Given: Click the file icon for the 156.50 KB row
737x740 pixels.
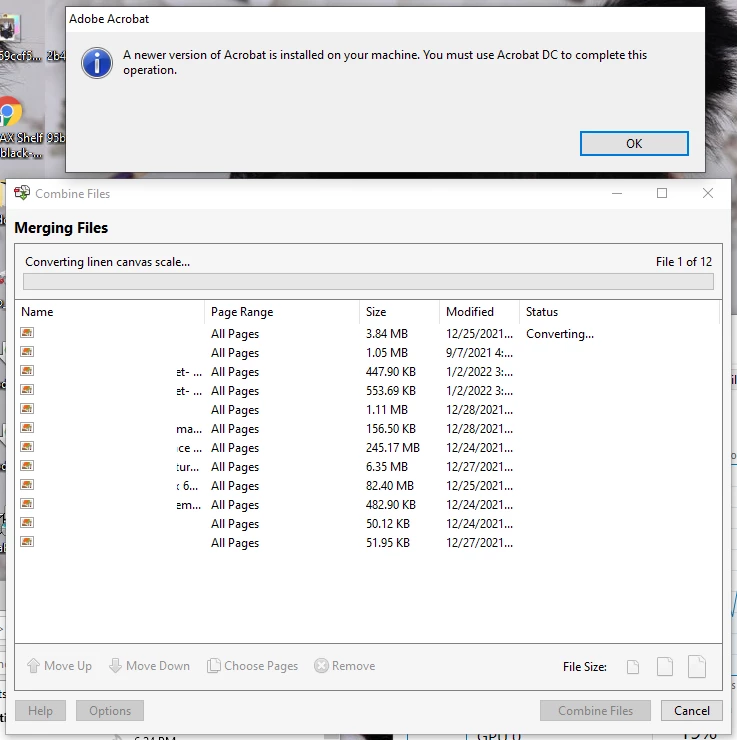Looking at the screenshot, I should pos(27,428).
